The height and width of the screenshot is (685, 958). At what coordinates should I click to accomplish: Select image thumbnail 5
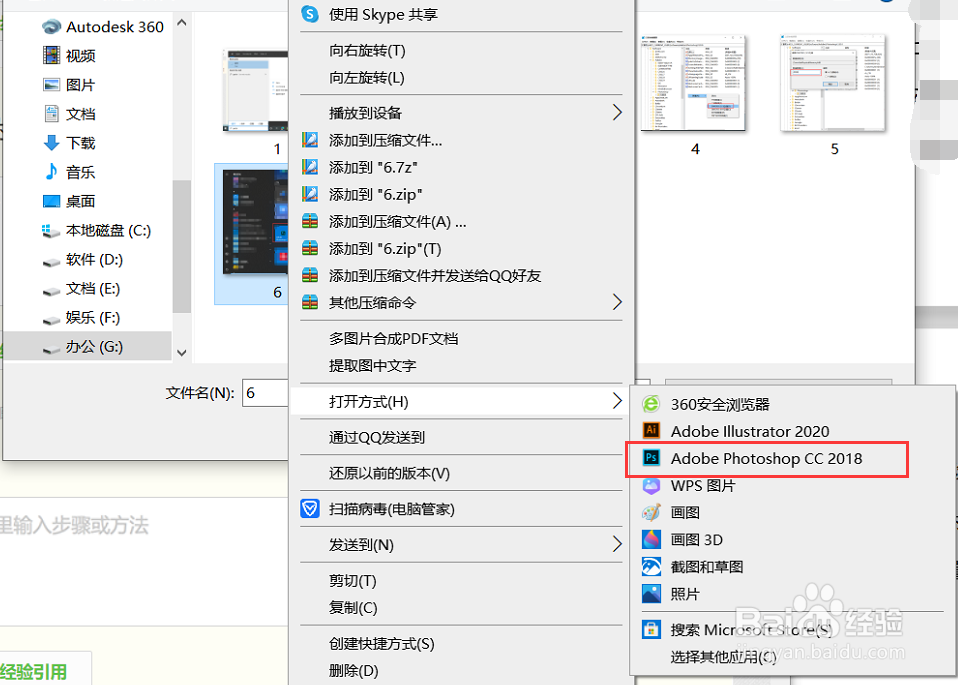pos(833,83)
